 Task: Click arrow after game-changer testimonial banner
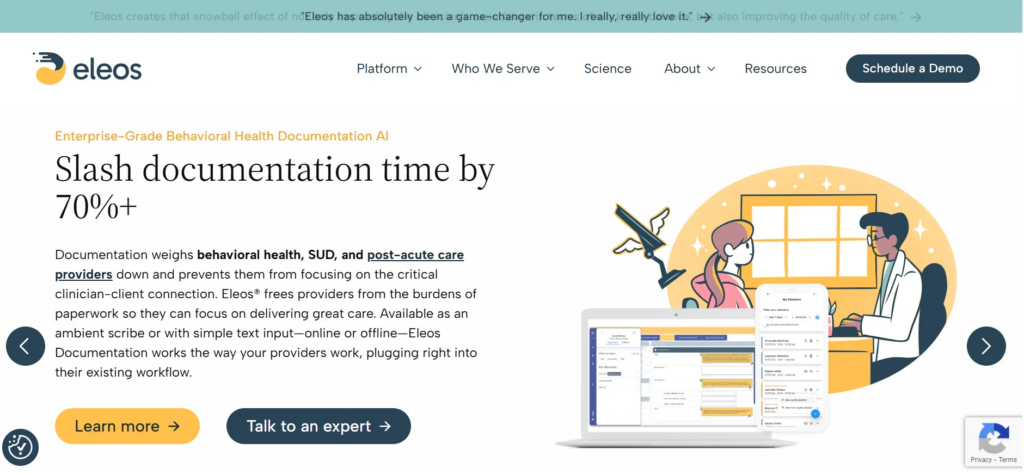point(706,17)
